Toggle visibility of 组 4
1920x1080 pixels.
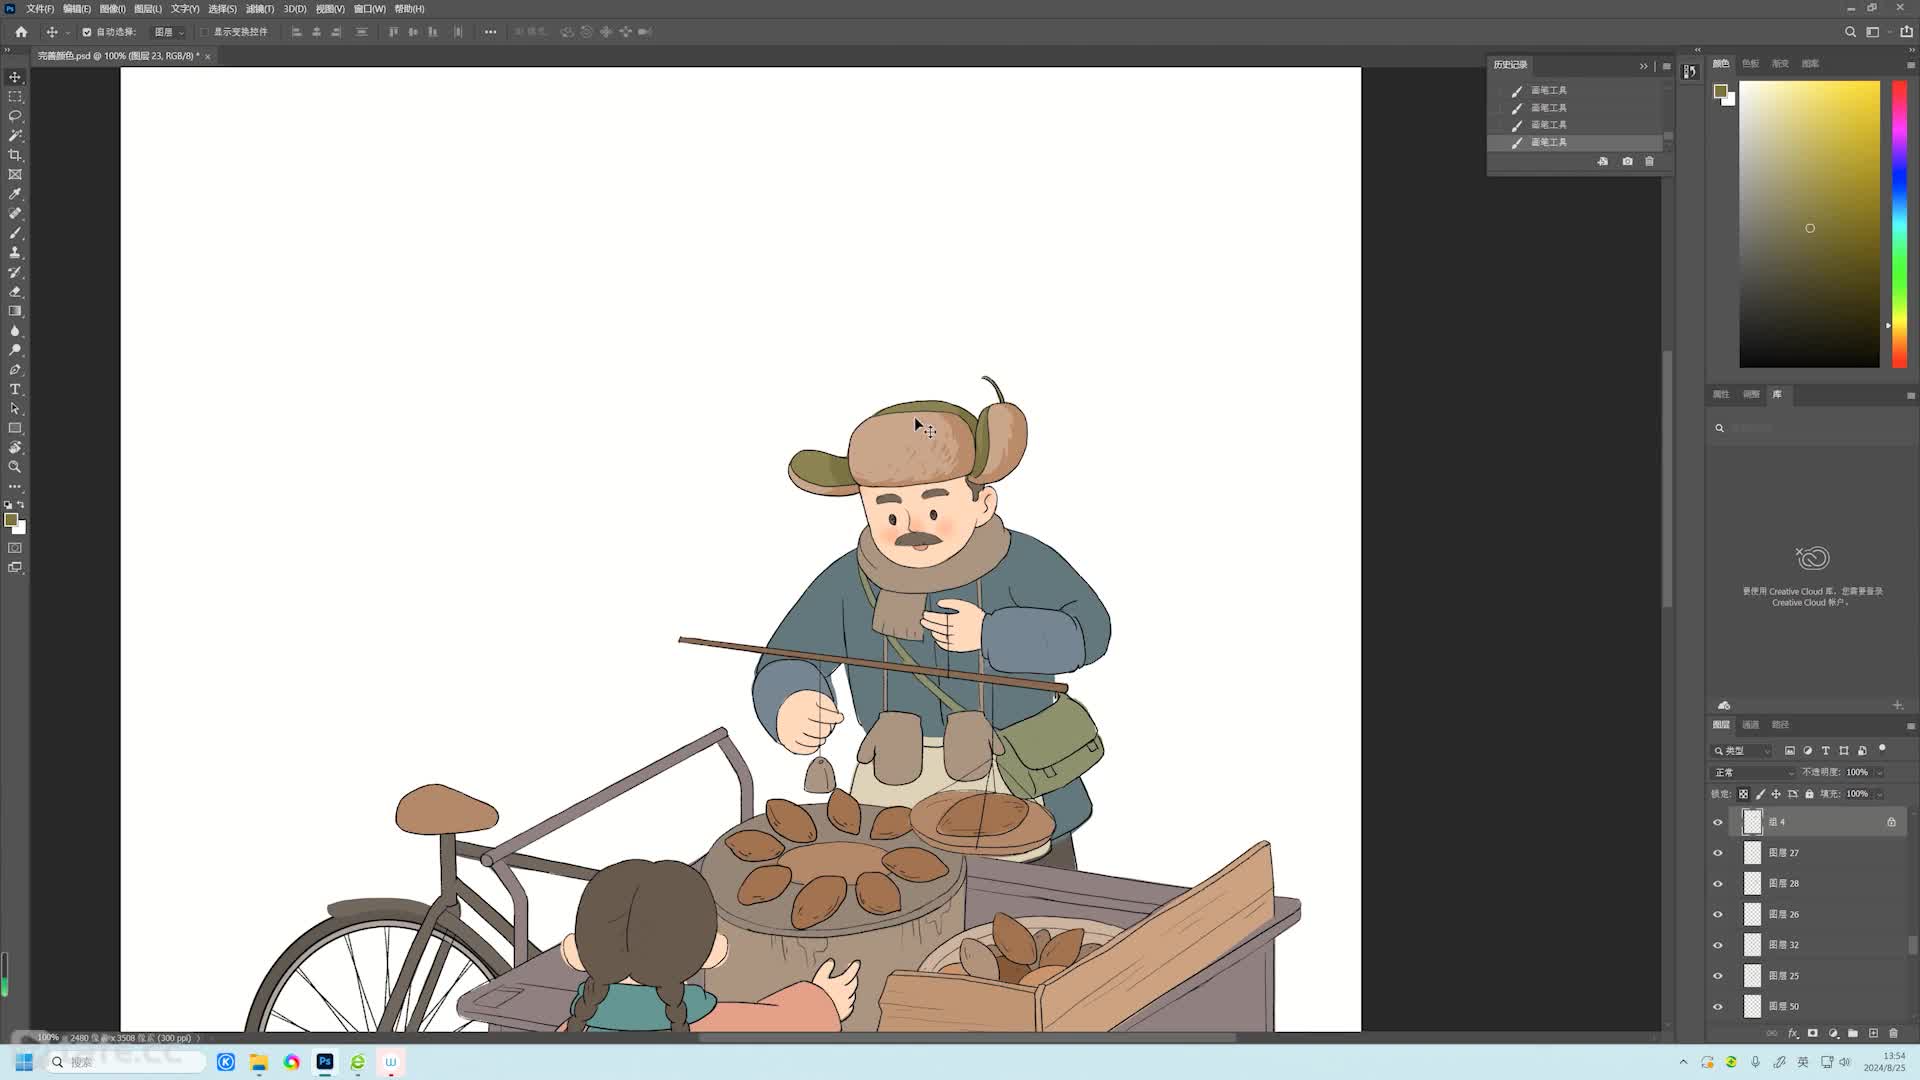click(1718, 822)
